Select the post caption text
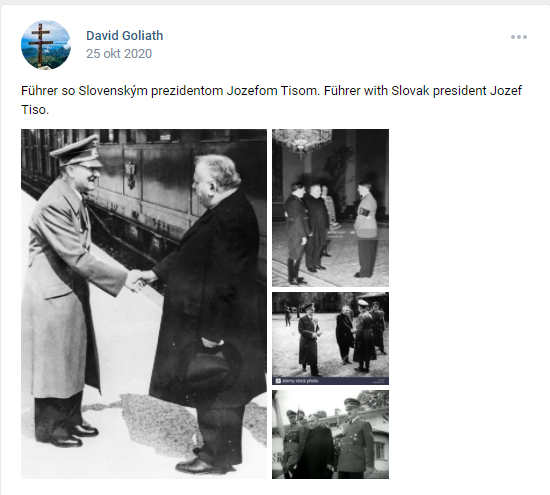The width and height of the screenshot is (550, 495). coord(271,100)
